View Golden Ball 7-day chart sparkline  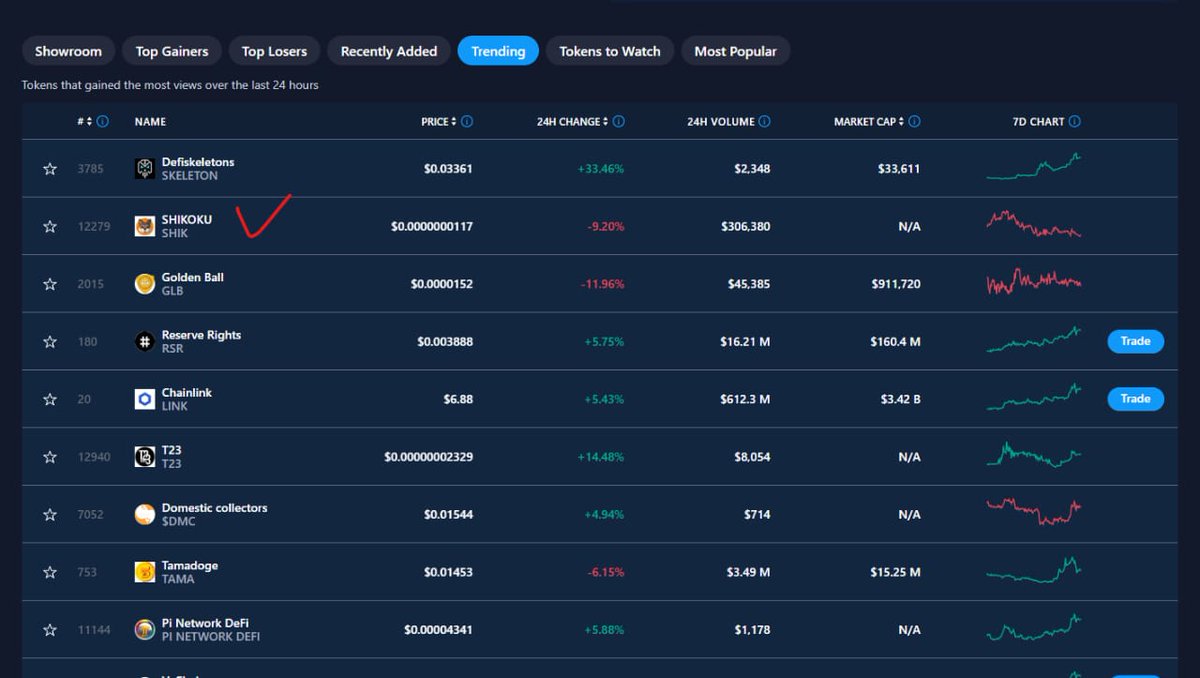click(1034, 281)
